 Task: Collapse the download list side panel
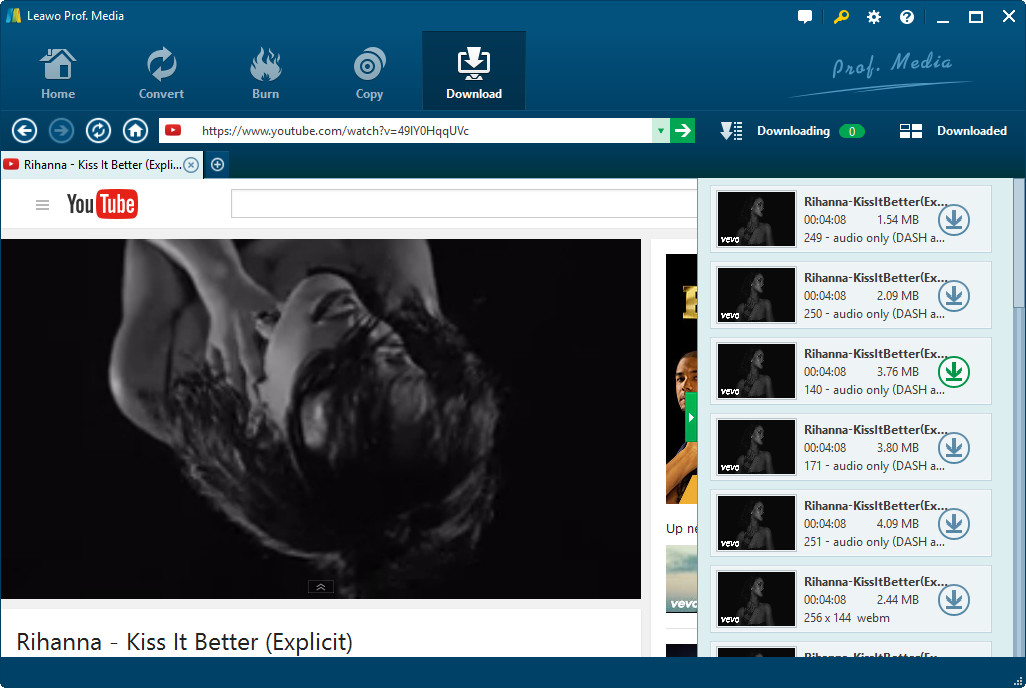(690, 417)
